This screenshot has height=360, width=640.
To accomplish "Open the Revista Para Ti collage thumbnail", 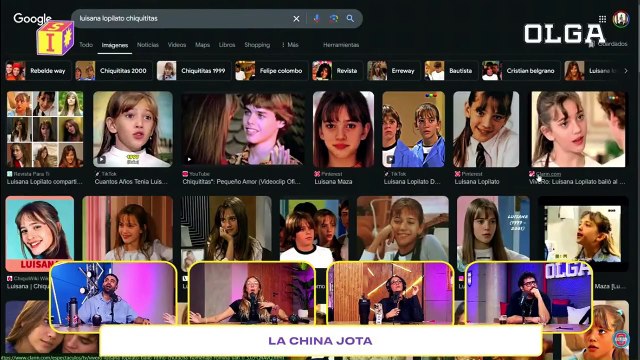I will point(45,129).
